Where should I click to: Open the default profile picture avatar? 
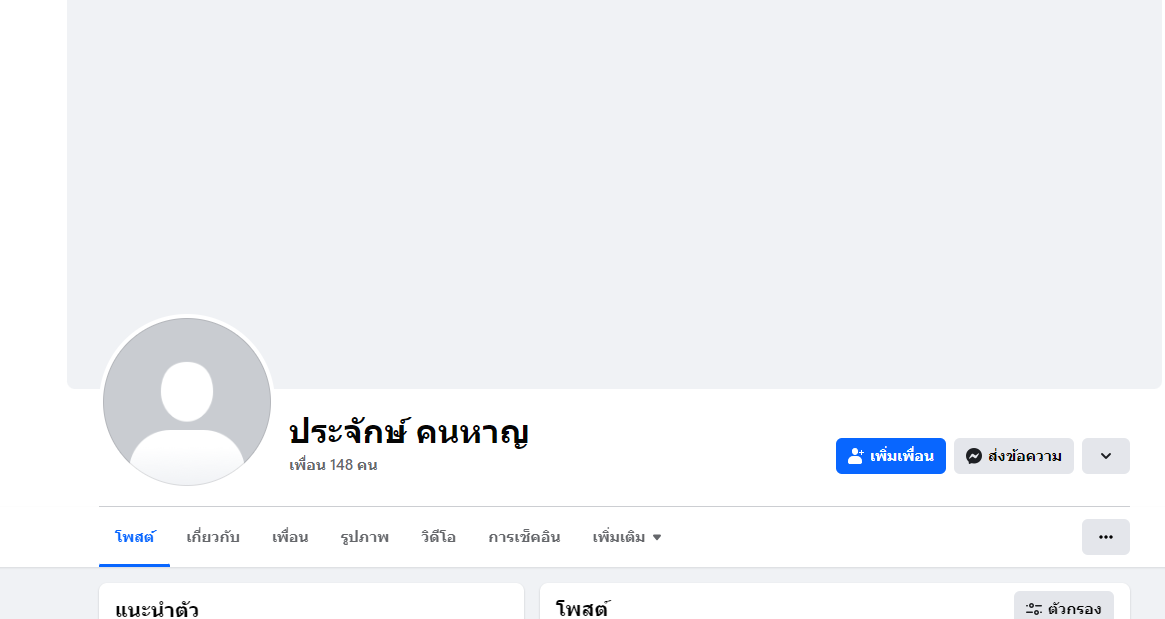click(x=187, y=402)
